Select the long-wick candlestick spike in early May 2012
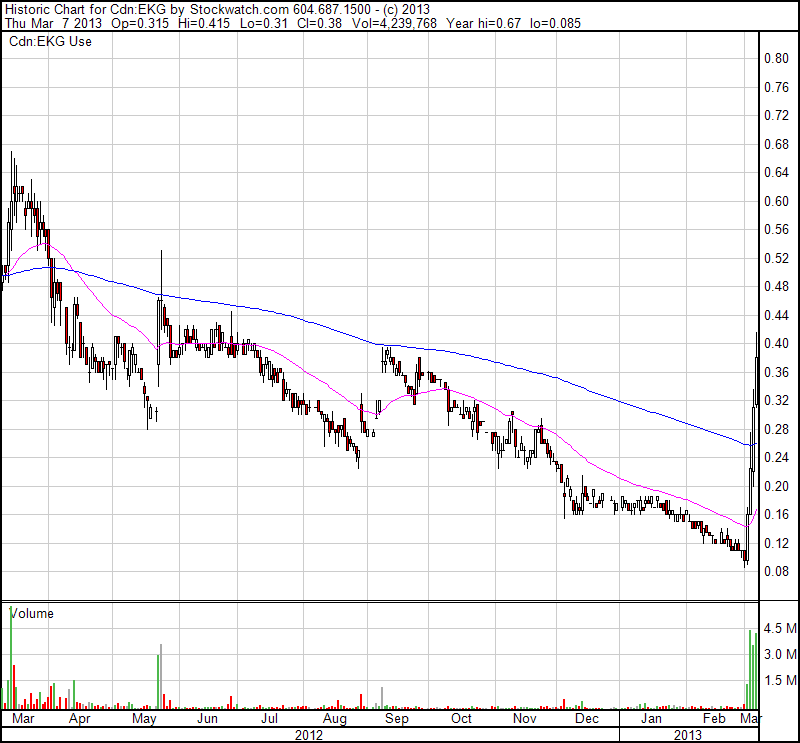800x743 pixels. click(x=160, y=300)
